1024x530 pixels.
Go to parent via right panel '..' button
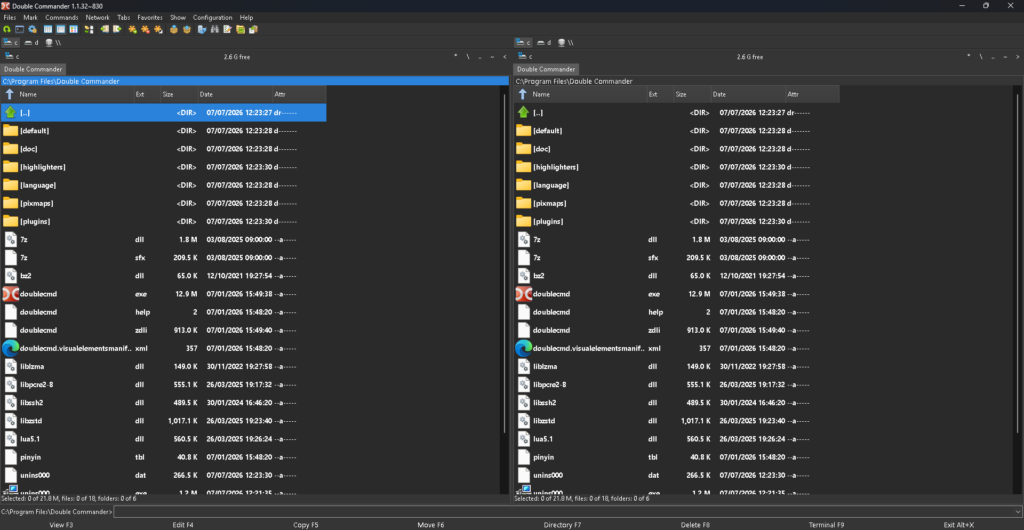coord(993,57)
